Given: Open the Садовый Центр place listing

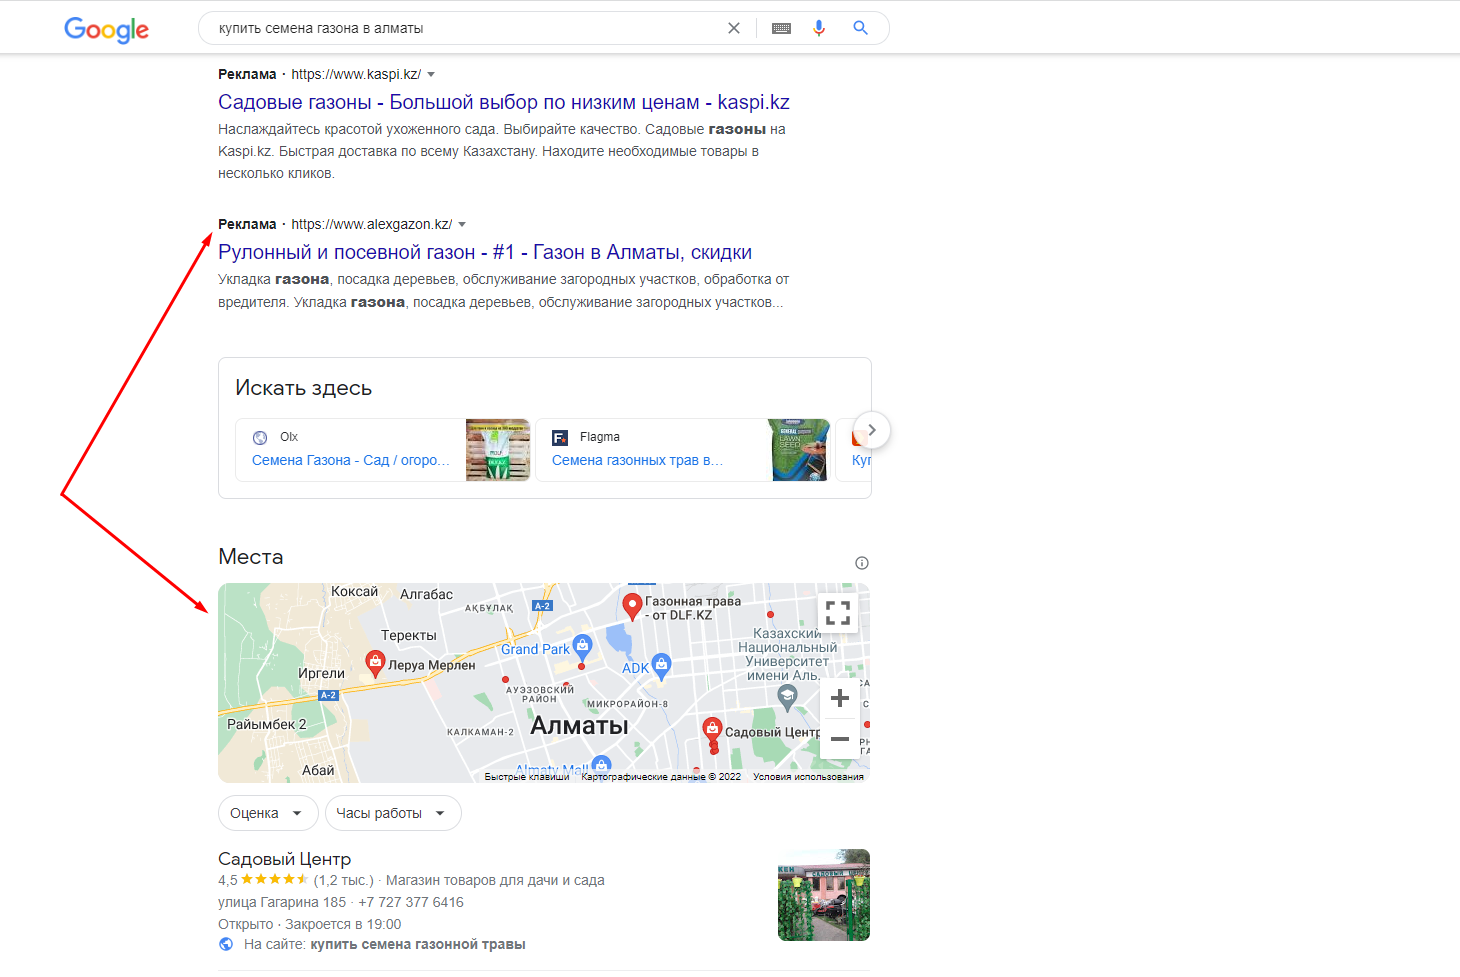Looking at the screenshot, I should tap(284, 859).
